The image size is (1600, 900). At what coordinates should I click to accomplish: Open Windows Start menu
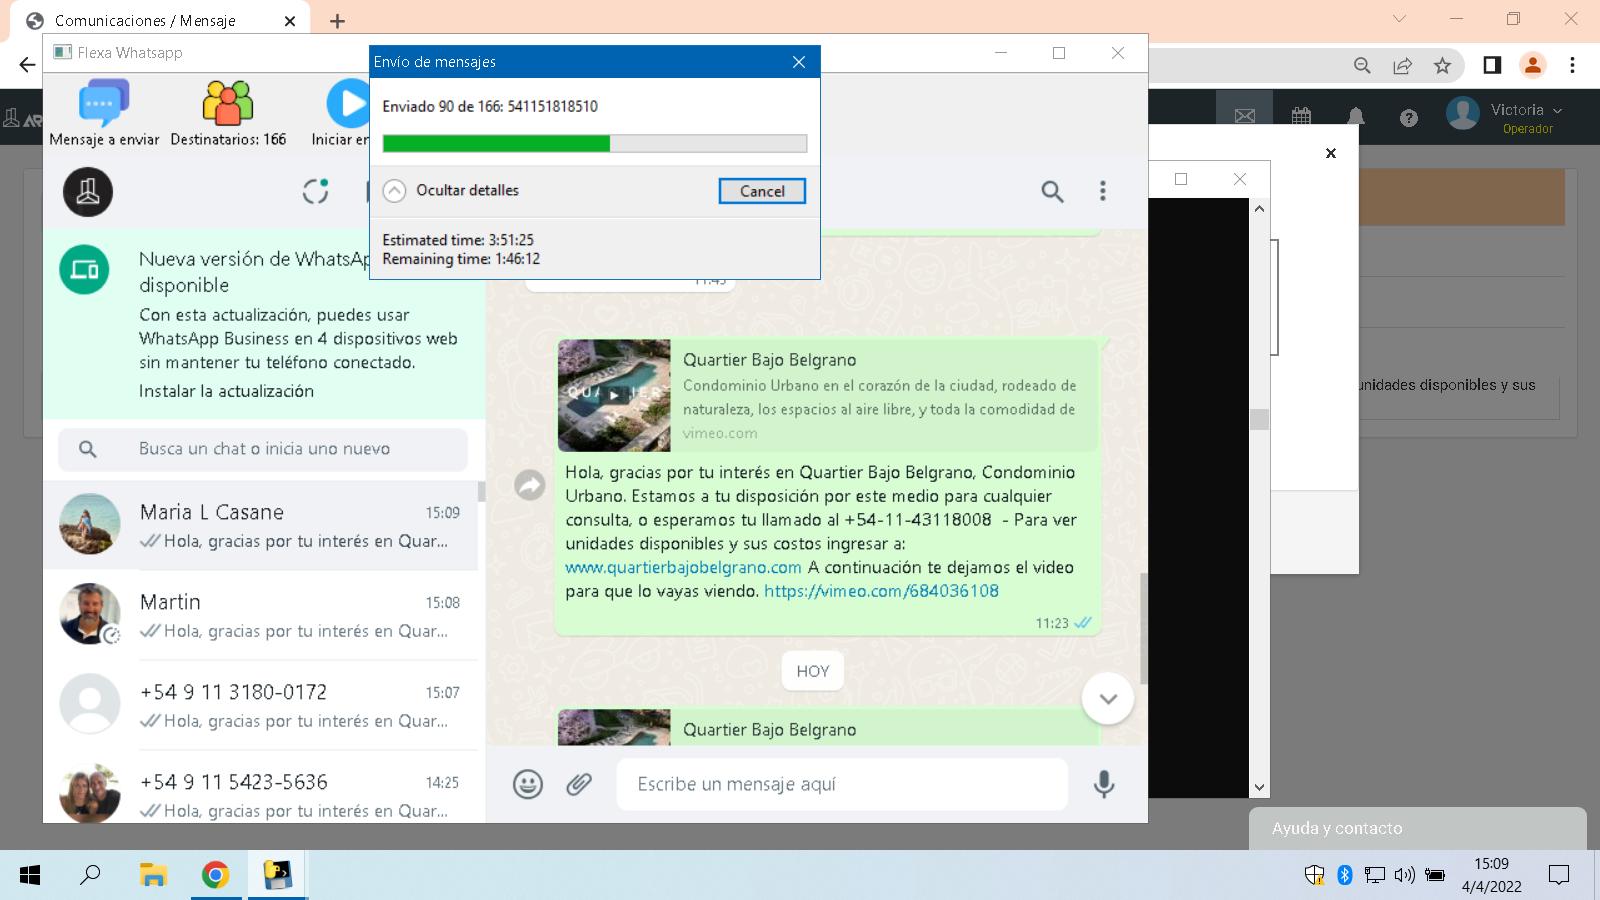click(30, 875)
